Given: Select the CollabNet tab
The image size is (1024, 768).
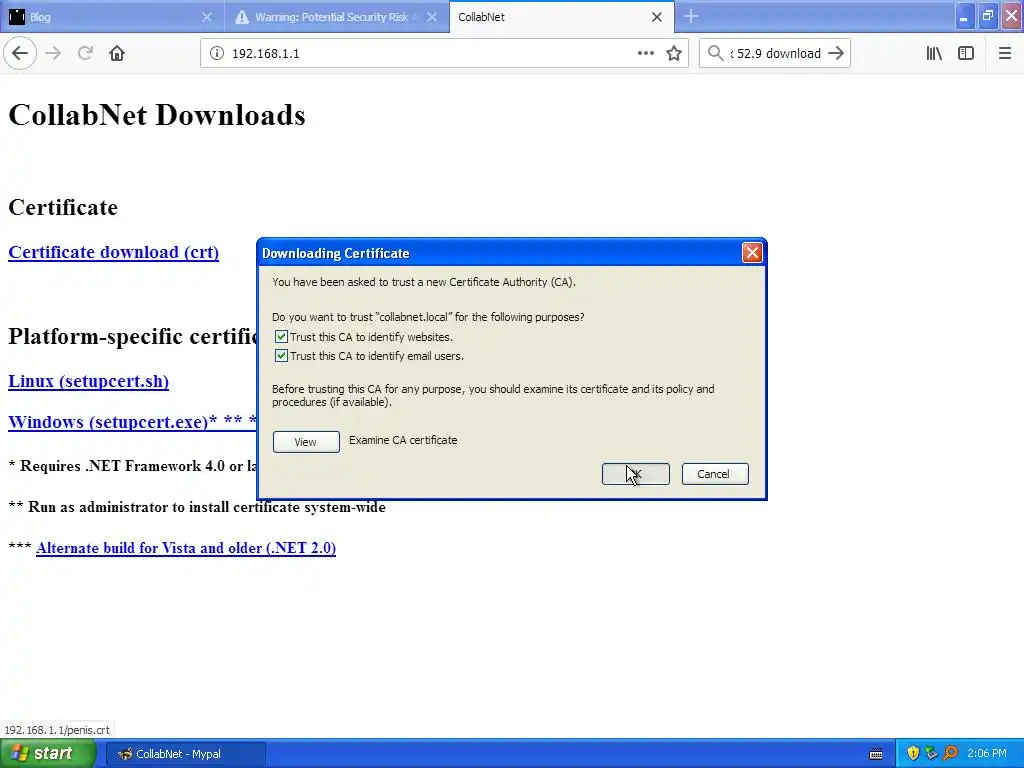Looking at the screenshot, I should pos(562,17).
